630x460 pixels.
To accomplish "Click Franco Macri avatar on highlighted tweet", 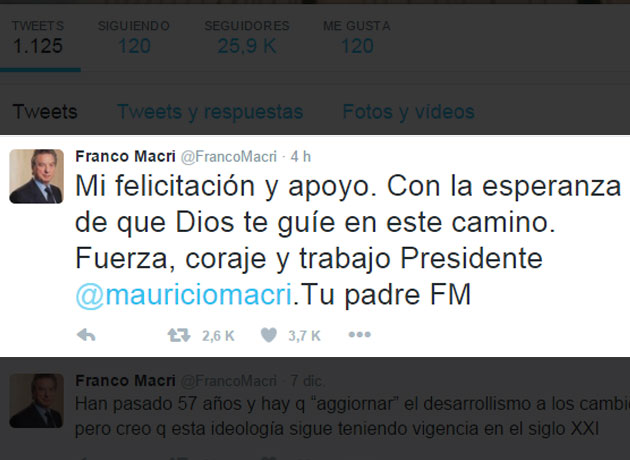I will click(37, 176).
